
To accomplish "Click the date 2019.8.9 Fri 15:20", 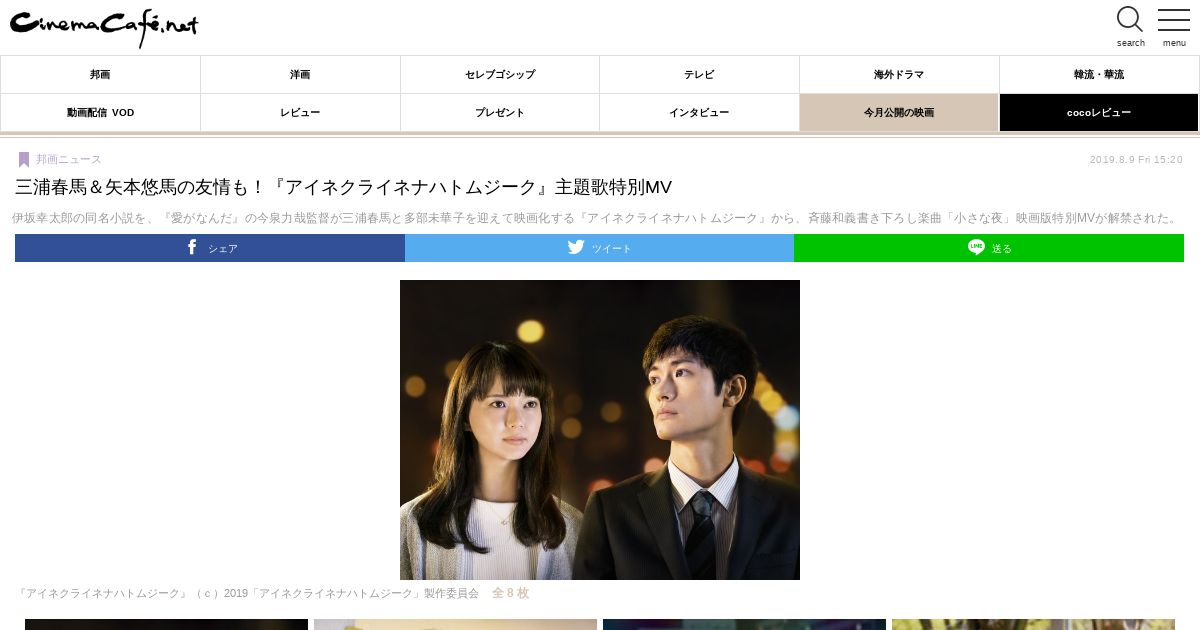I will tap(1136, 160).
